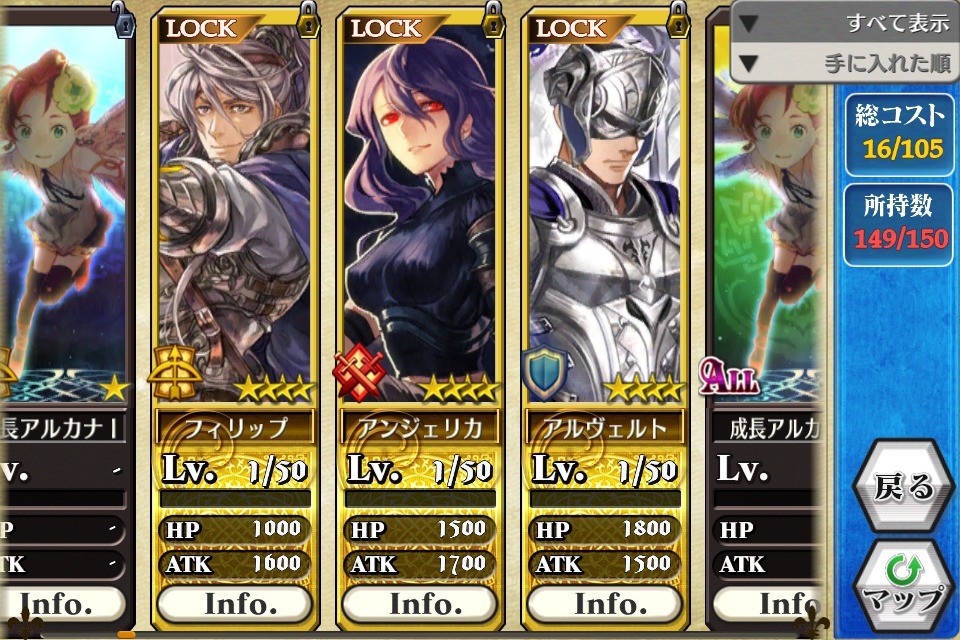Click the four-star rating on アンジェリカ card
This screenshot has height=640, width=960.
point(460,389)
